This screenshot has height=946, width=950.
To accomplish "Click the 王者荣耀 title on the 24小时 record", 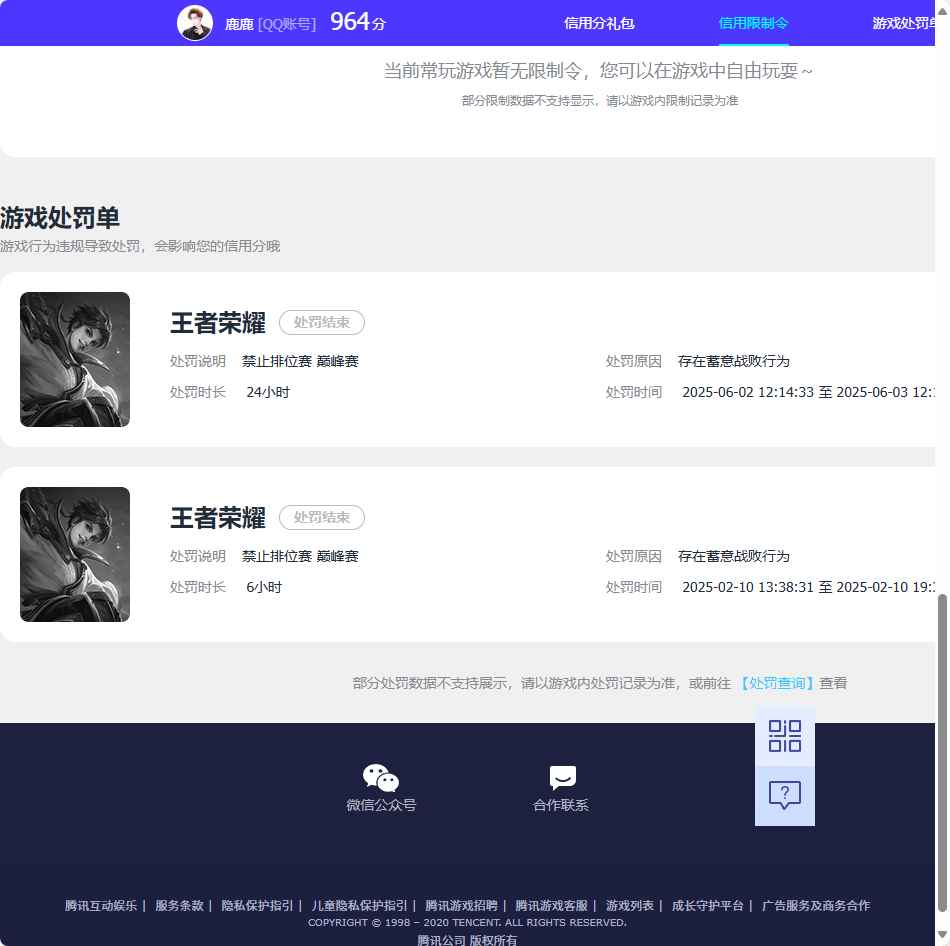I will pyautogui.click(x=218, y=322).
